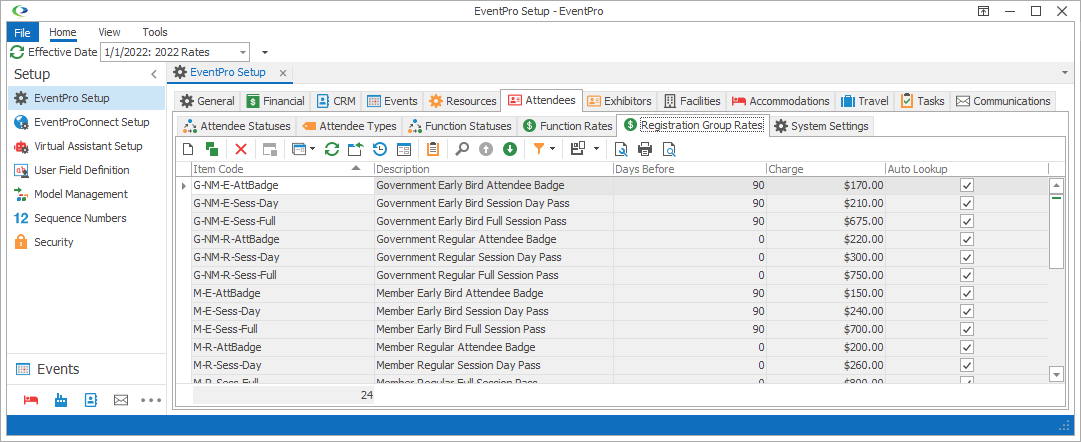
Task: Click the orange Filter funnel icon
Action: (x=539, y=148)
